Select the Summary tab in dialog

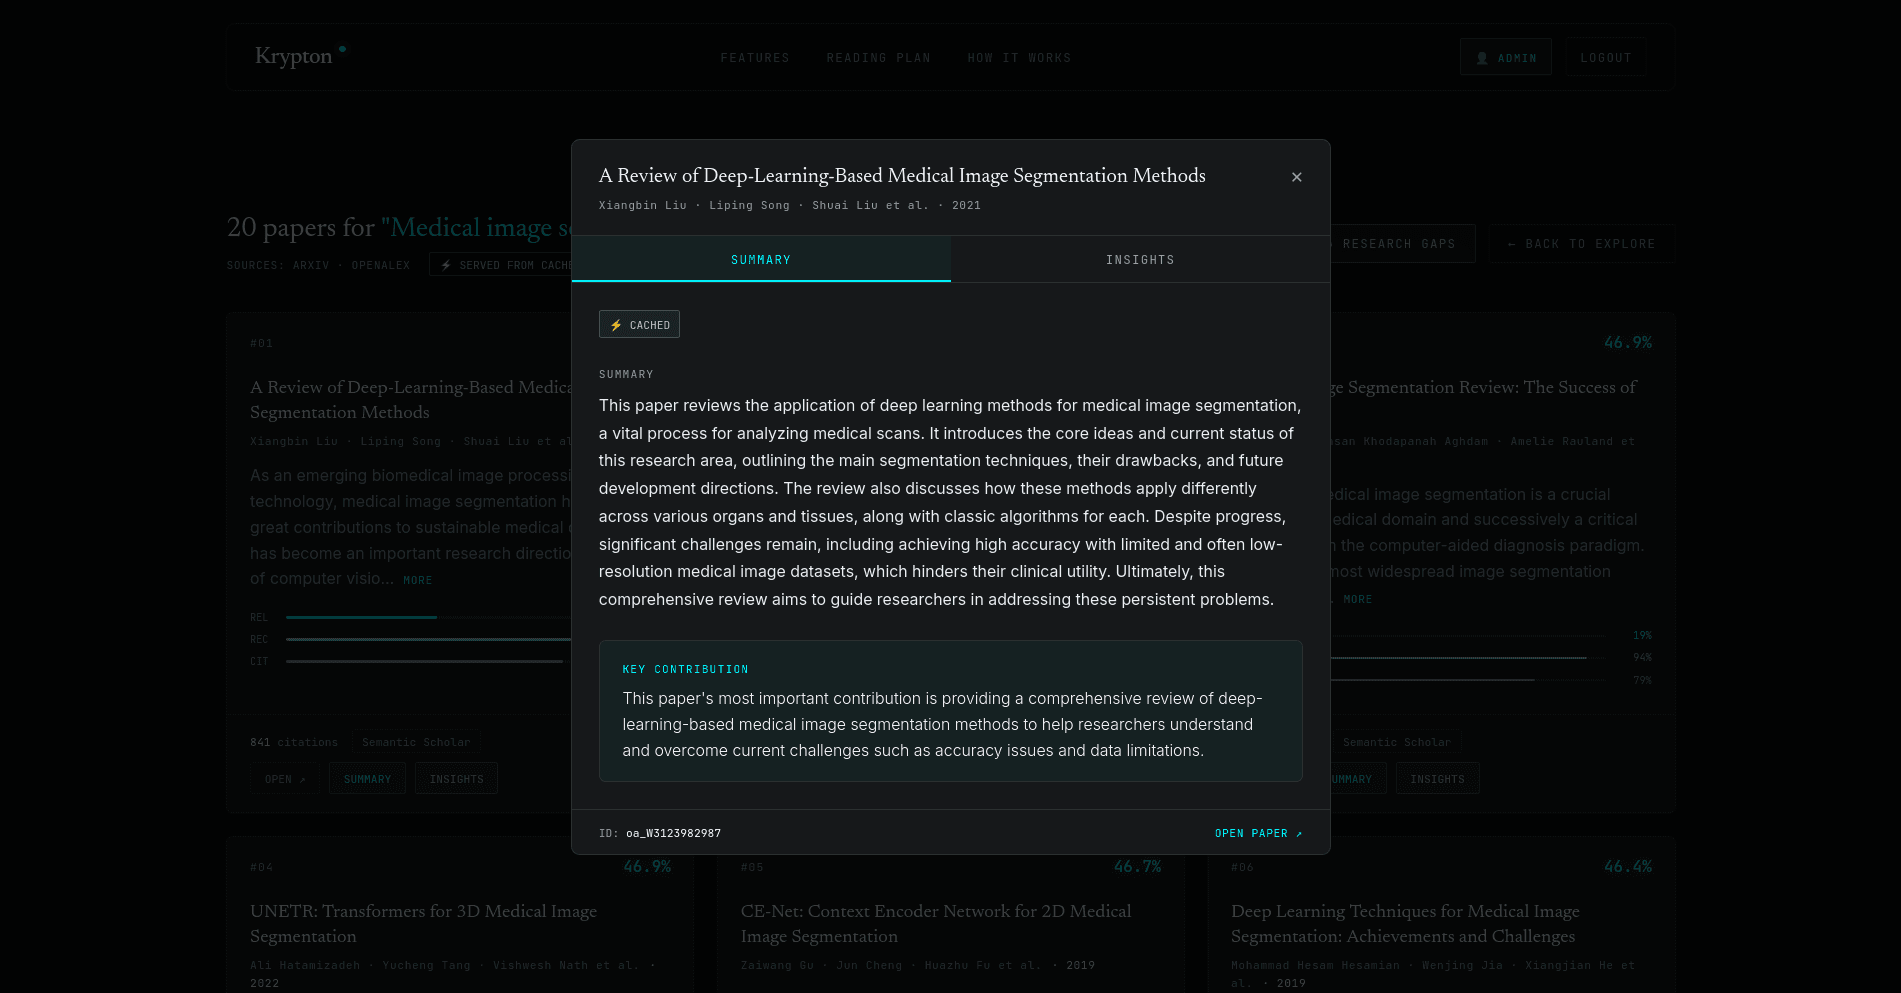761,260
